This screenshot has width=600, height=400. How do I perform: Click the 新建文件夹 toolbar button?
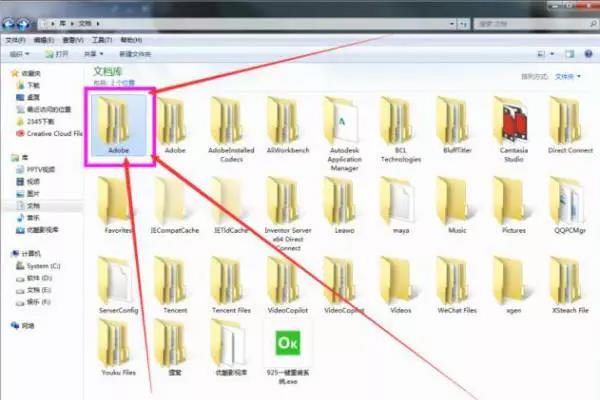coord(135,54)
